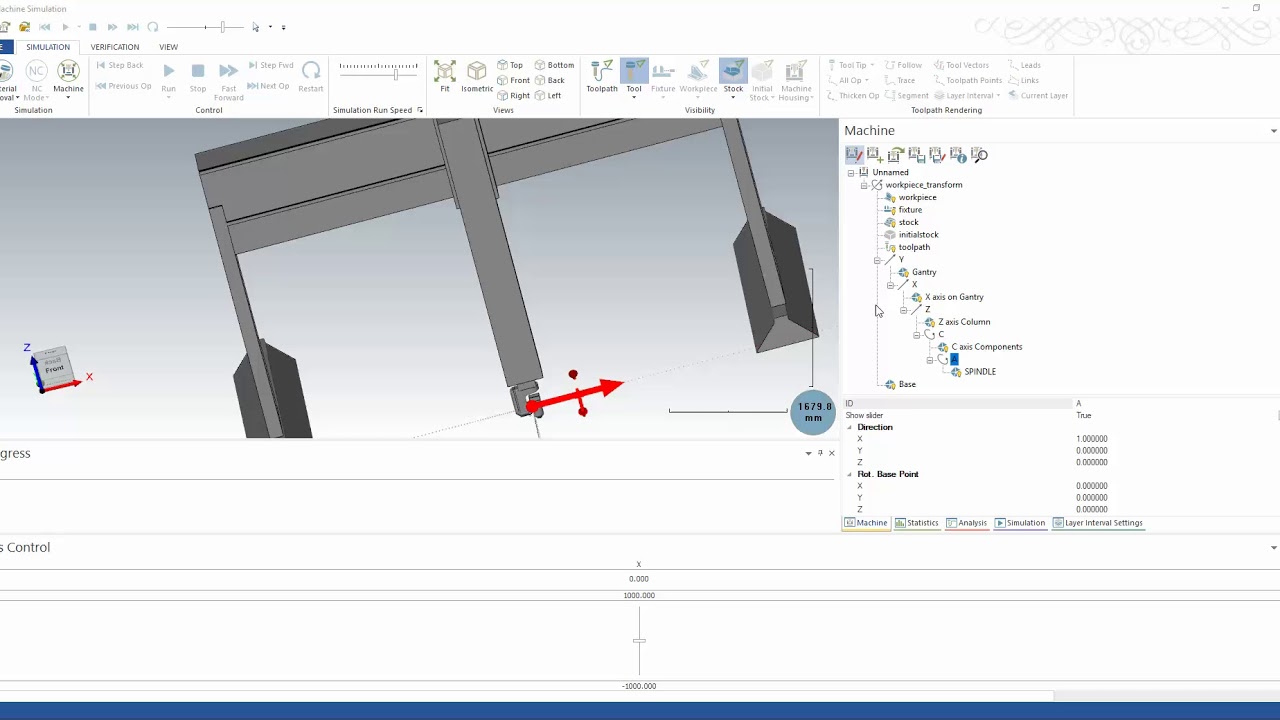
Task: Select the Front view
Action: click(514, 80)
